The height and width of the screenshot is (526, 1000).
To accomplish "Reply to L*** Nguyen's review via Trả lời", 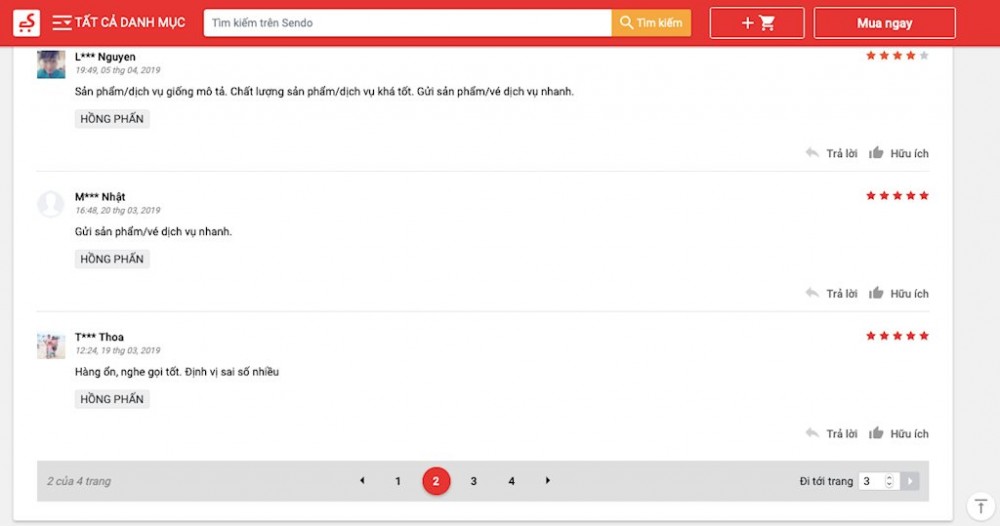I will coord(832,153).
